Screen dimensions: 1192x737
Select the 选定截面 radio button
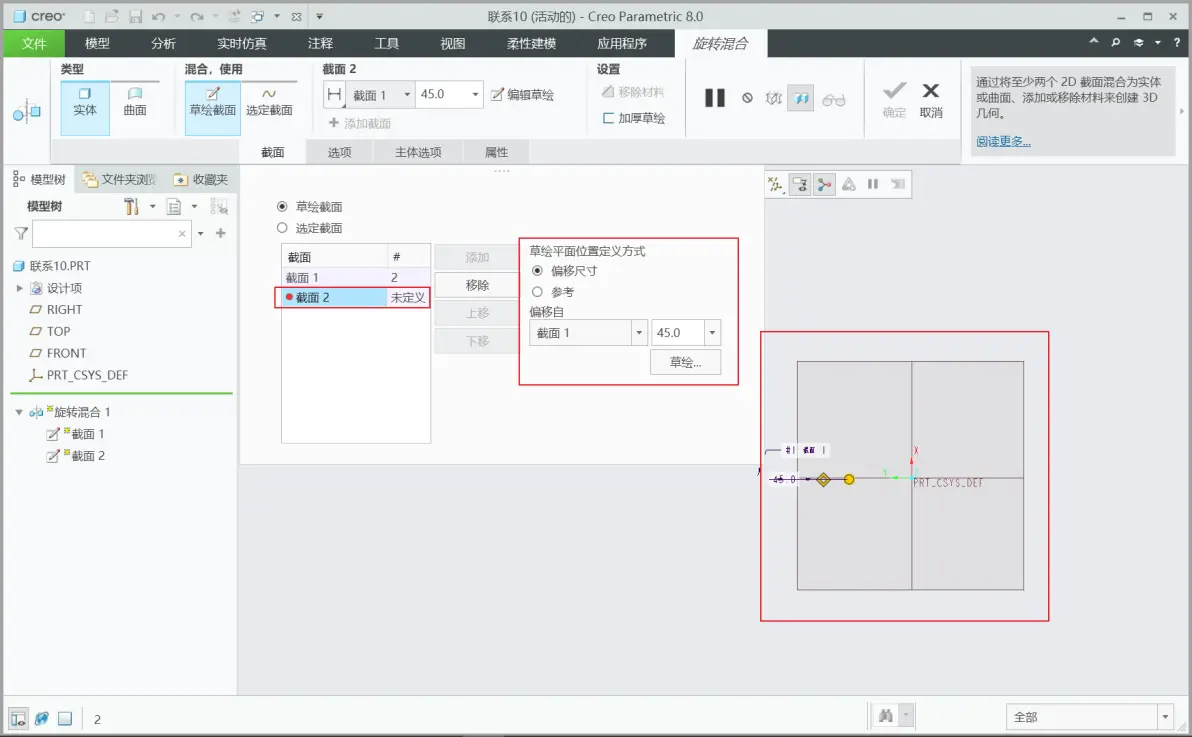[x=282, y=227]
